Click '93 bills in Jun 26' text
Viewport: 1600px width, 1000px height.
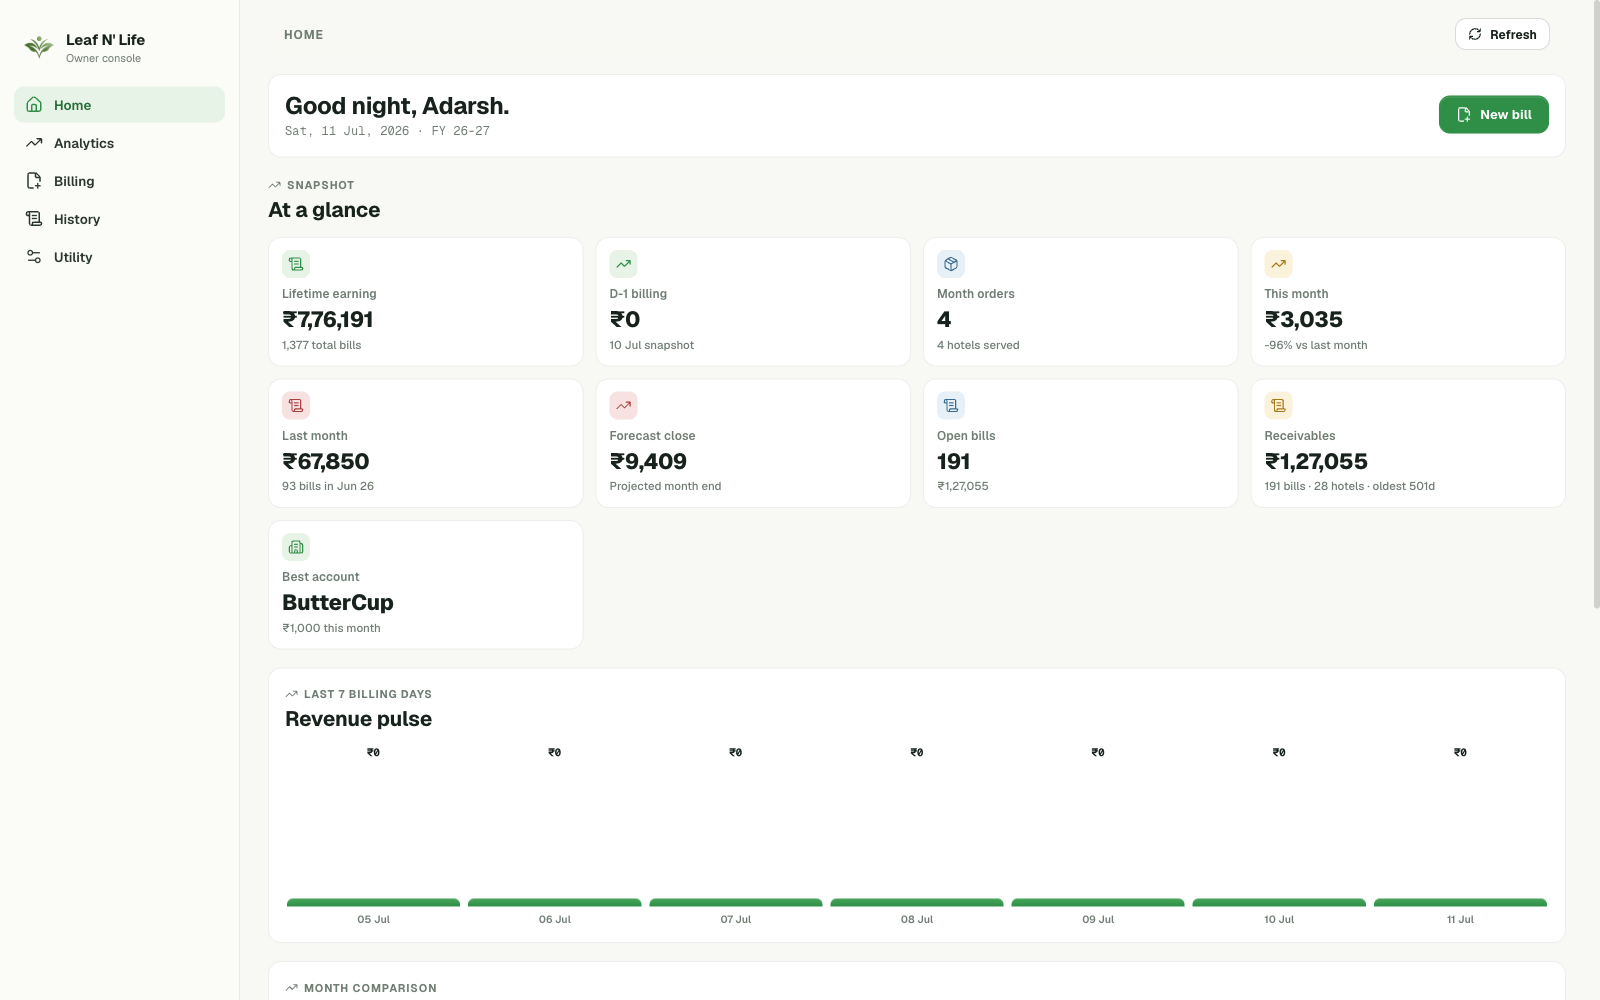(x=328, y=486)
